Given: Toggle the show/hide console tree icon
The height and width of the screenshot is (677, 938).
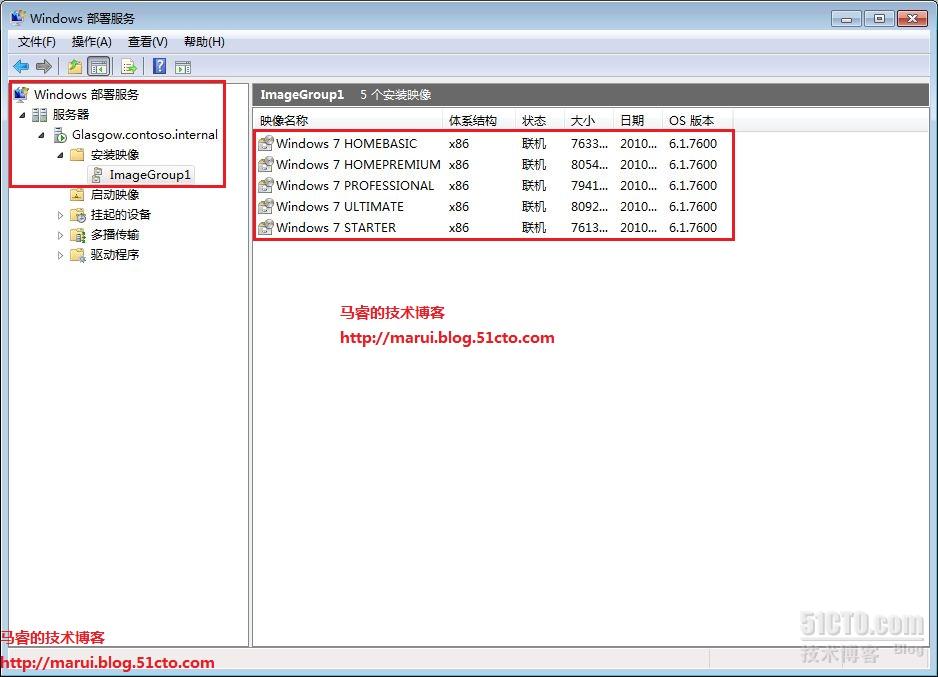Looking at the screenshot, I should pyautogui.click(x=99, y=66).
